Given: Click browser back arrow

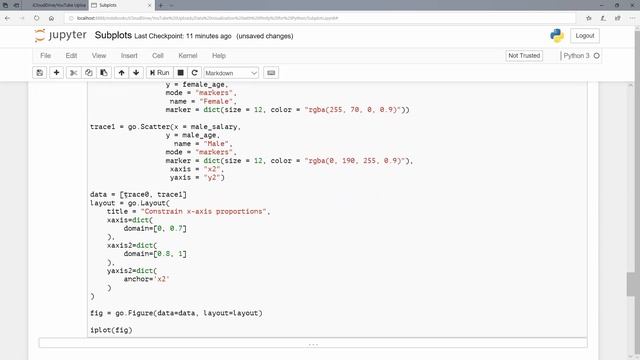Looking at the screenshot, I should click(x=7, y=18).
